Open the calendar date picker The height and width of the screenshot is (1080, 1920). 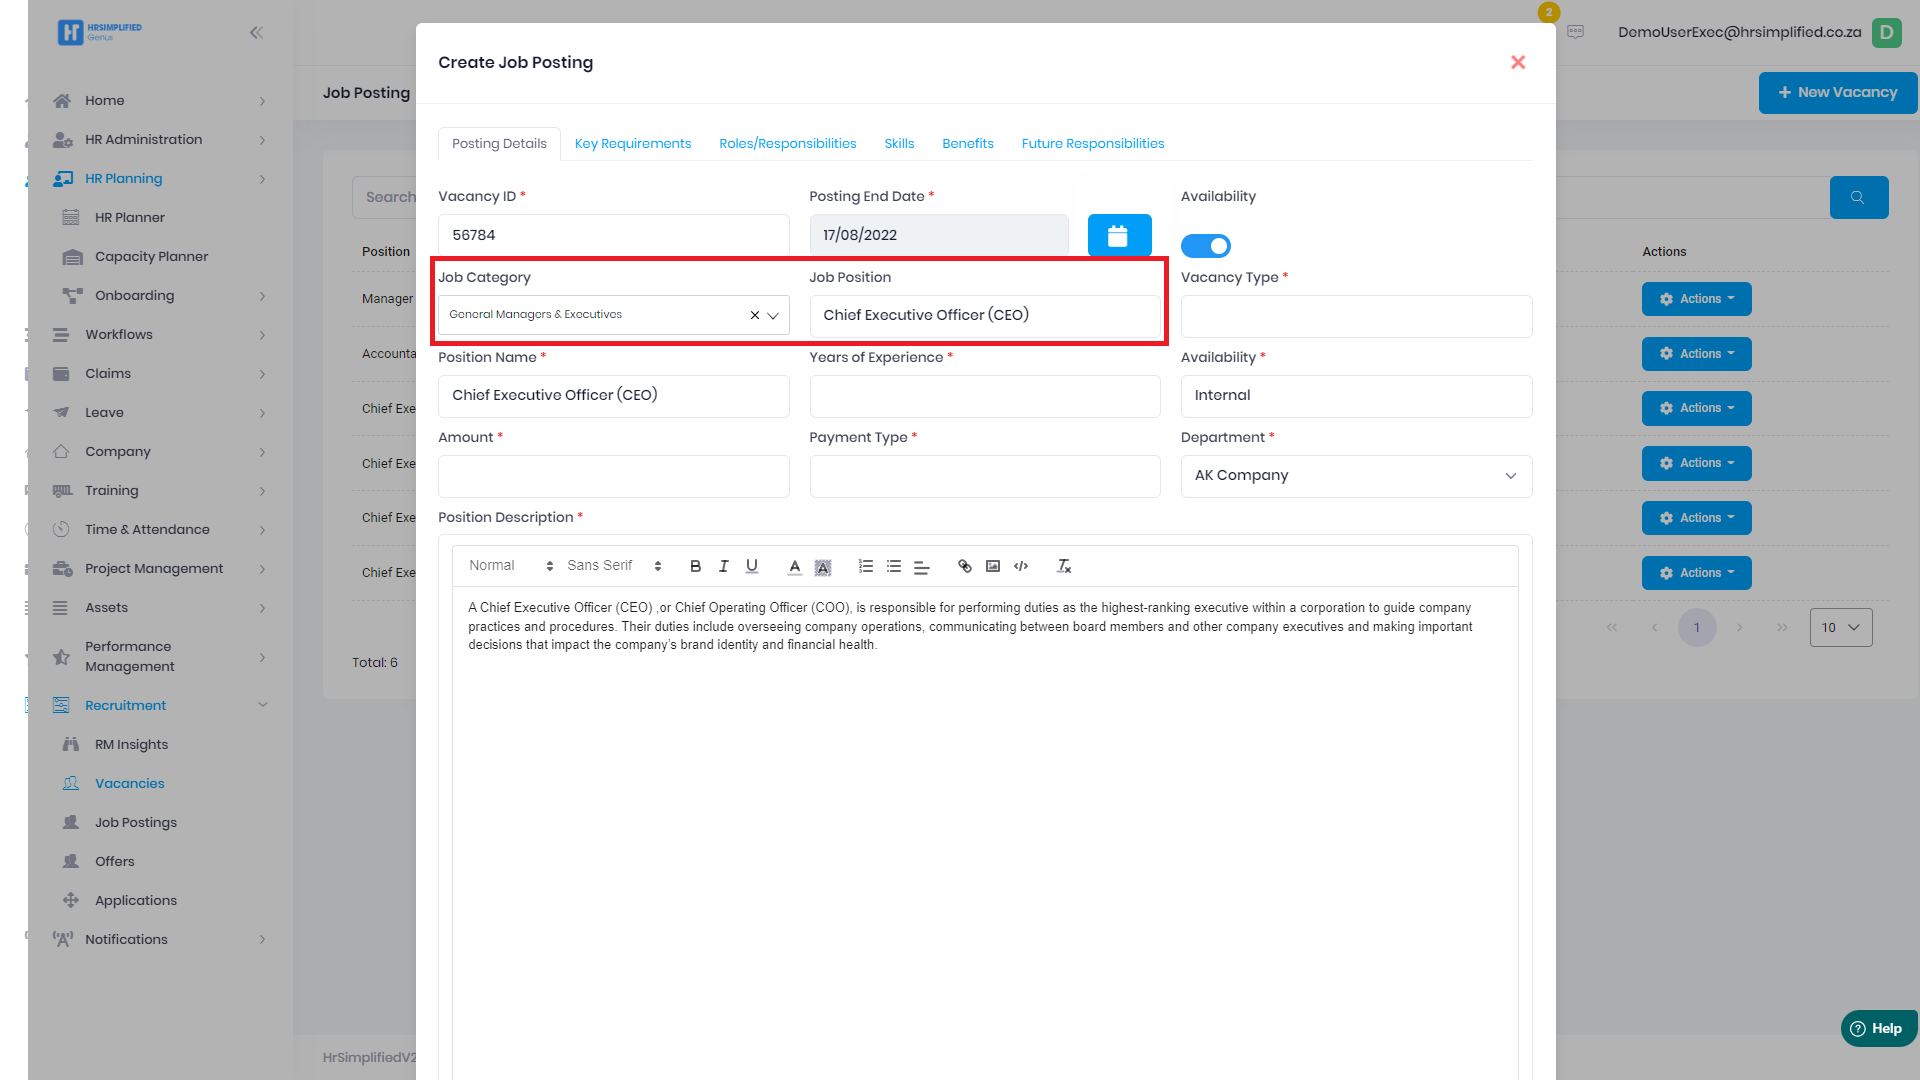click(1118, 236)
